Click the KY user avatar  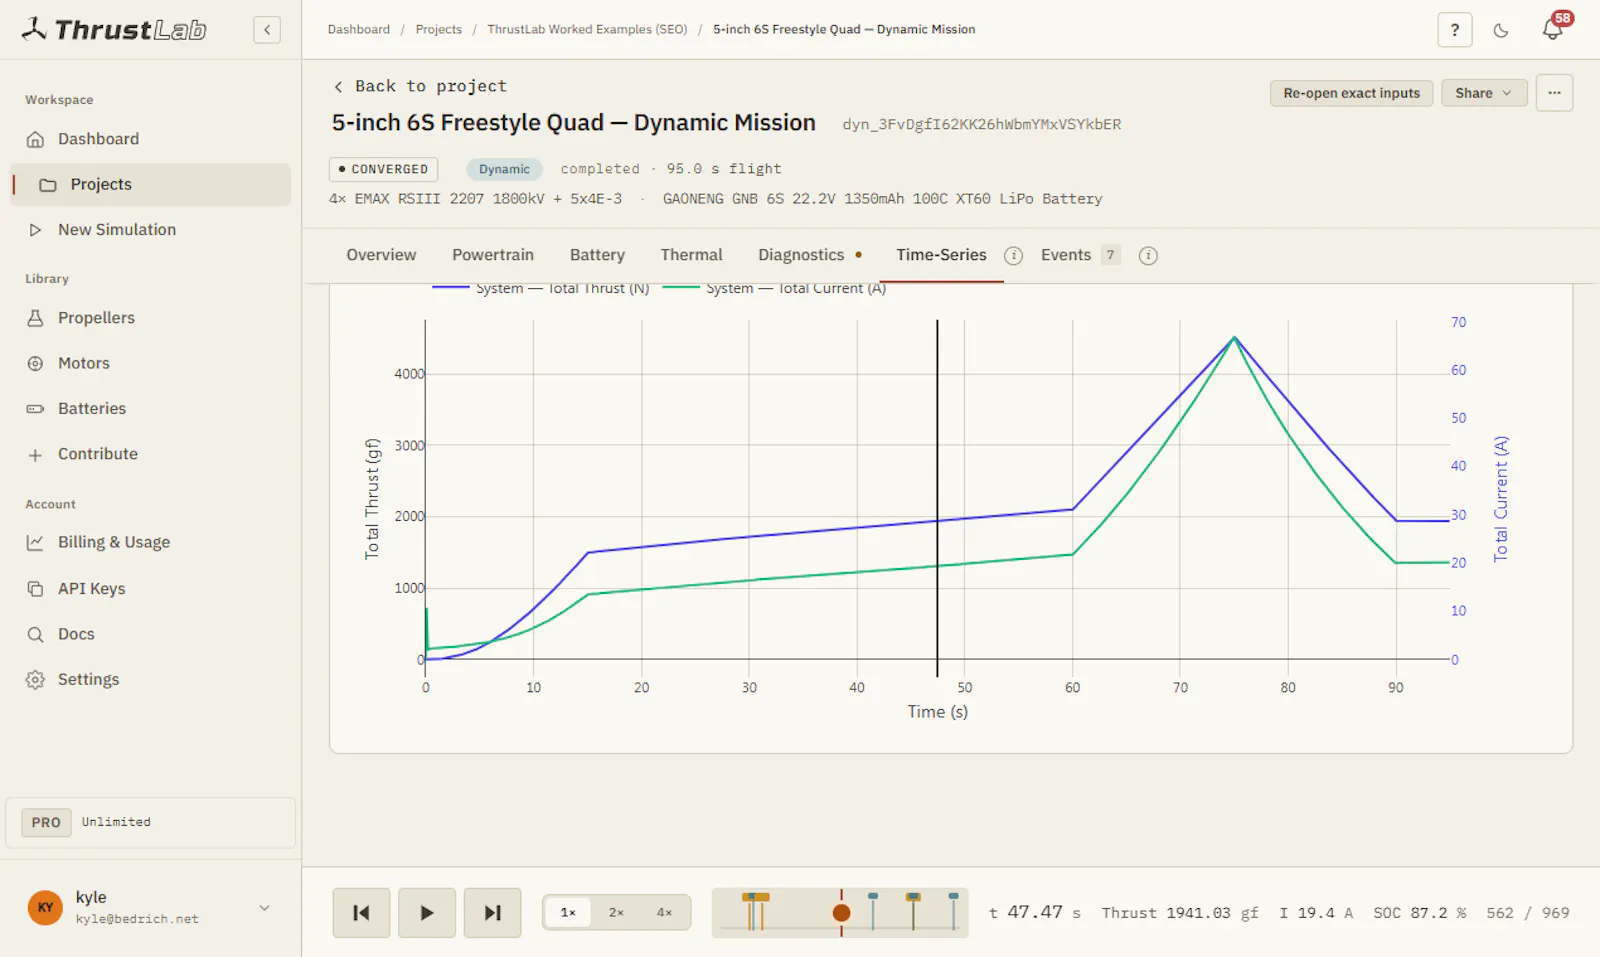(x=45, y=908)
